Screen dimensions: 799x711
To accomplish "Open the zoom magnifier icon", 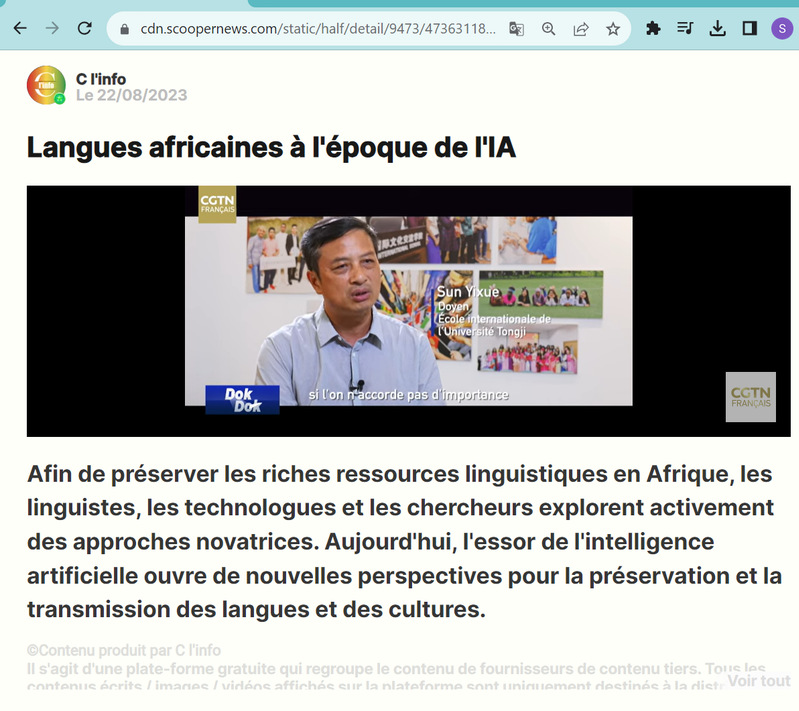I will [548, 29].
